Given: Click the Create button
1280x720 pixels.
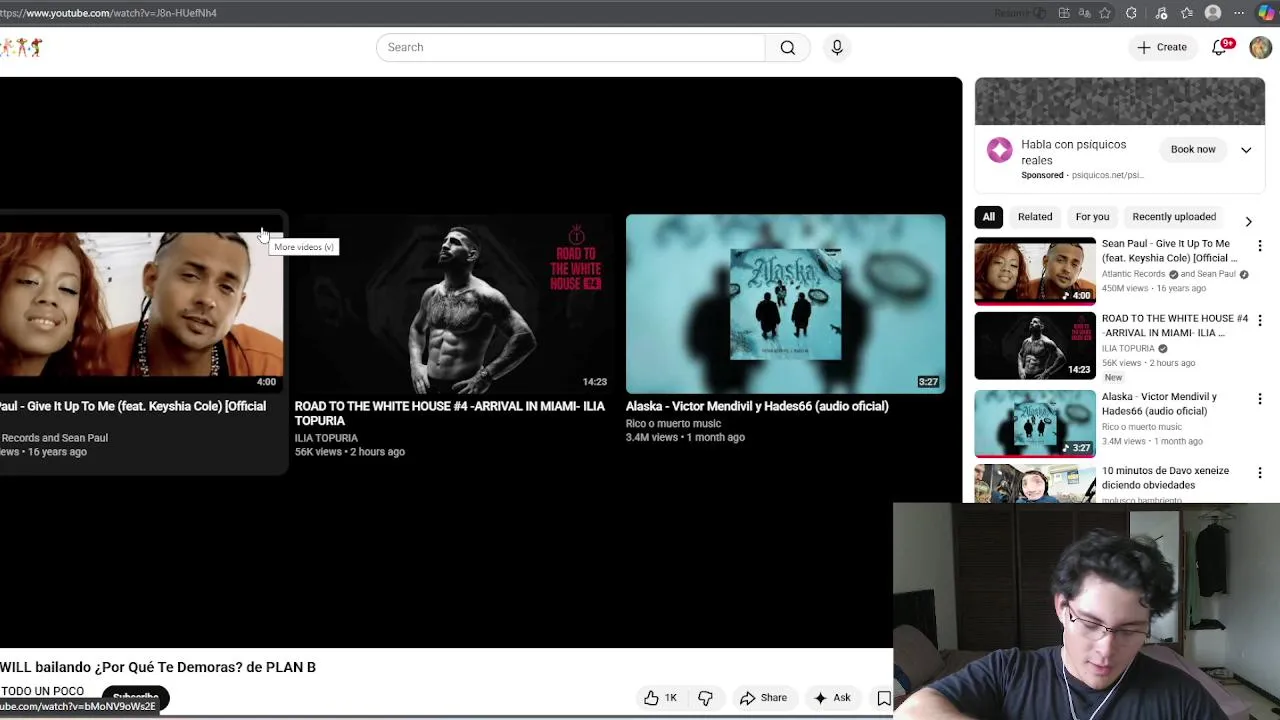Looking at the screenshot, I should pyautogui.click(x=1161, y=47).
